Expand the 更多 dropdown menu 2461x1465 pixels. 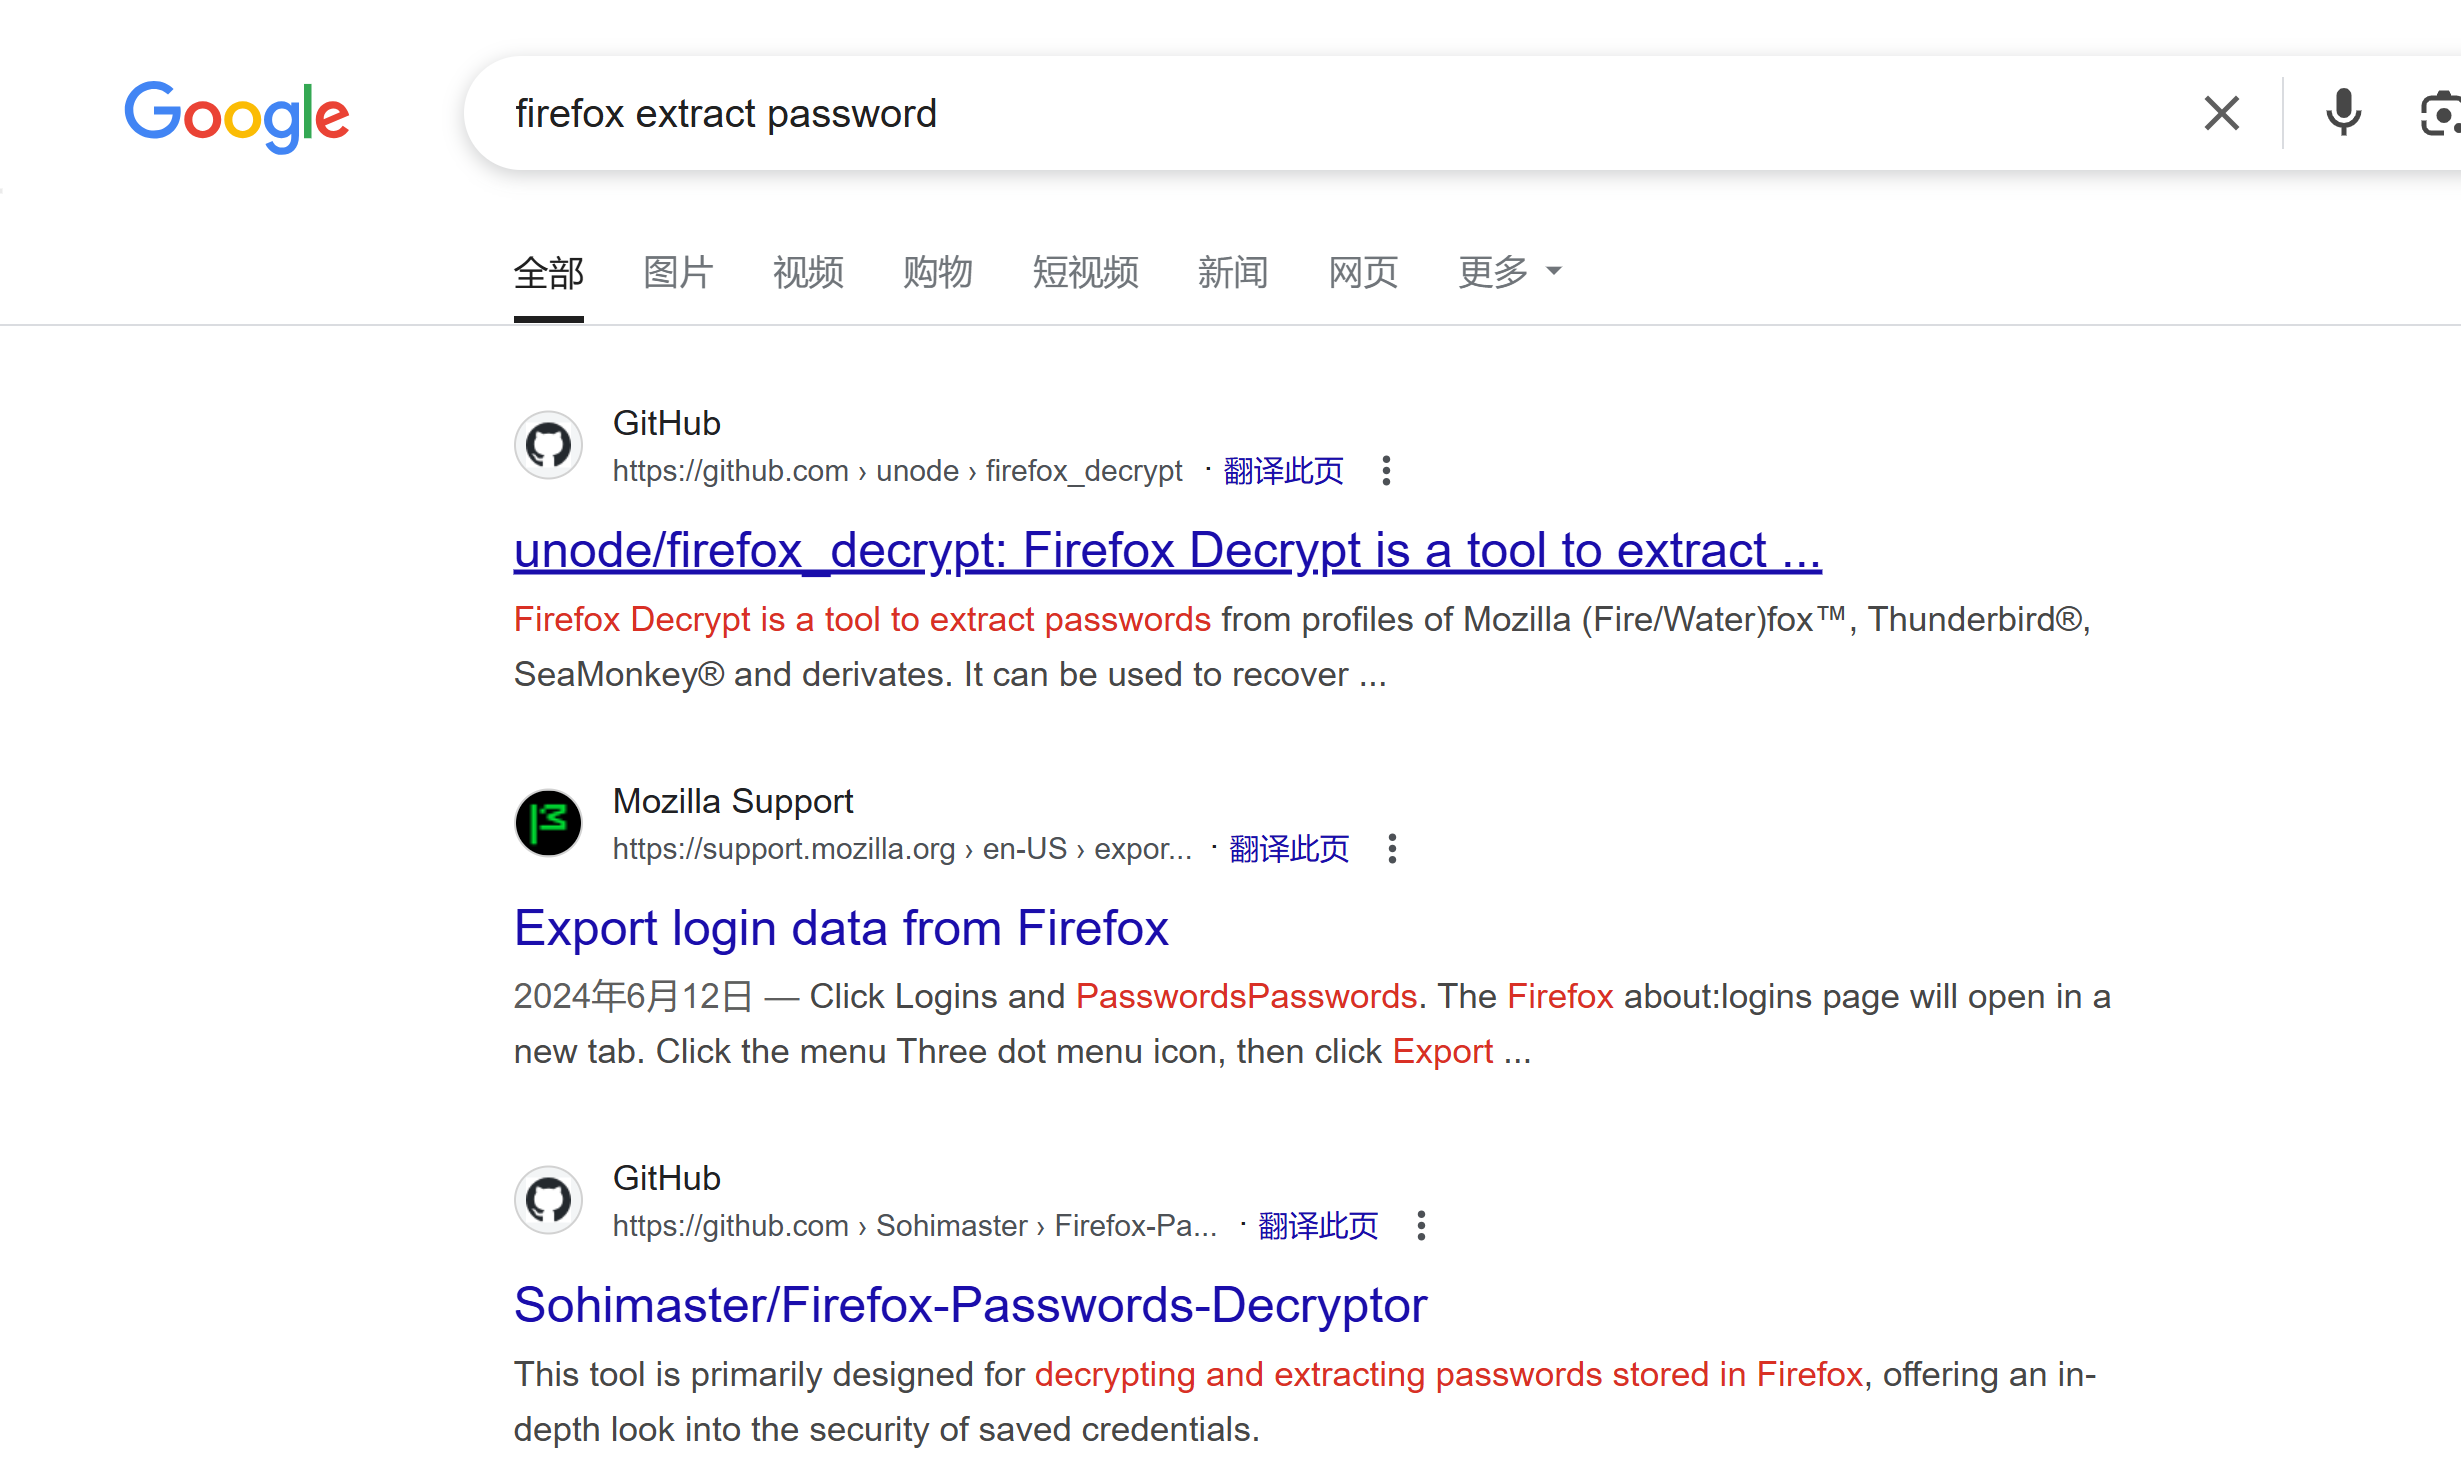pyautogui.click(x=1509, y=272)
